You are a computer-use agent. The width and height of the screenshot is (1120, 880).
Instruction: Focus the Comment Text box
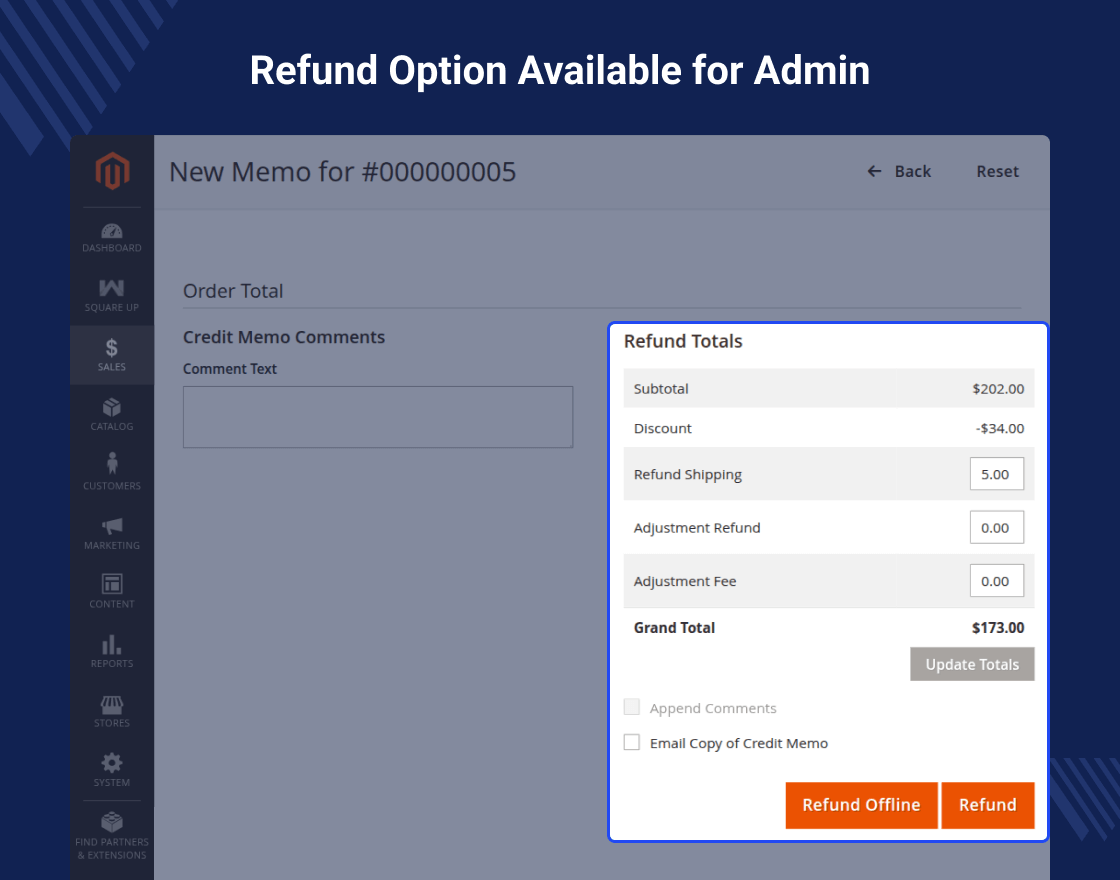coord(378,417)
